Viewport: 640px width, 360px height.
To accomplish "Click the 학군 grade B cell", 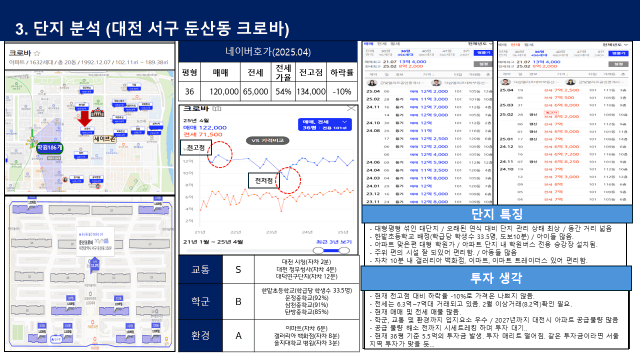I will [238, 302].
